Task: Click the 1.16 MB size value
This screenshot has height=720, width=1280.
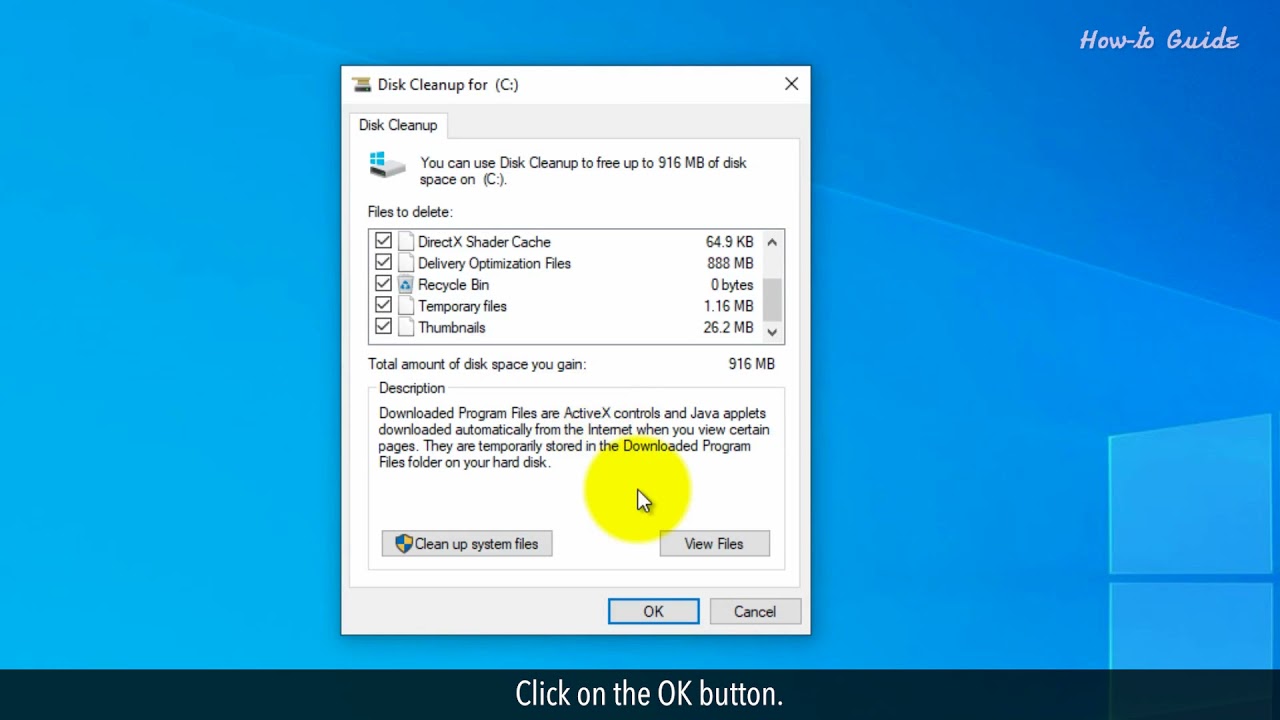Action: click(x=728, y=306)
